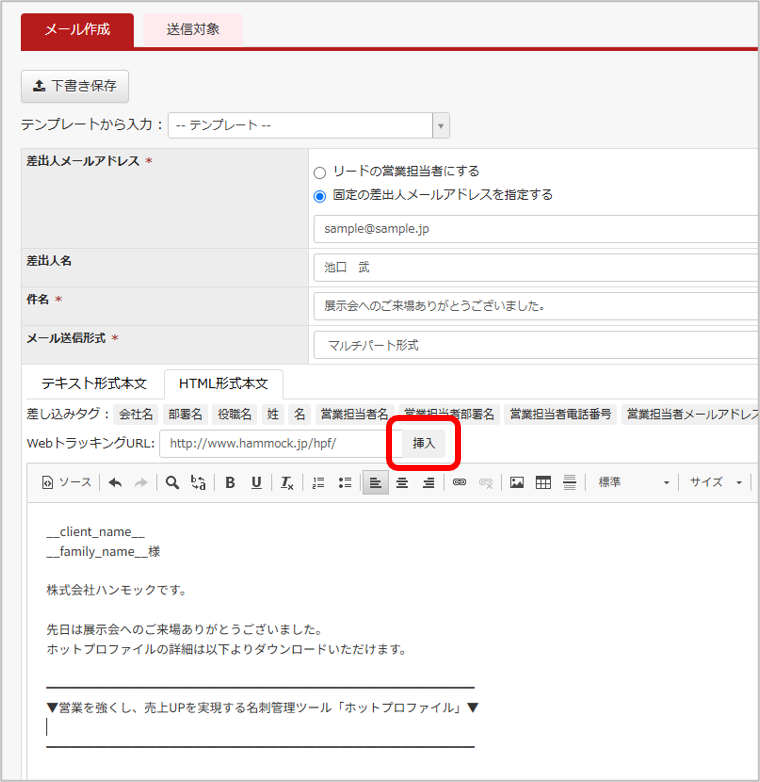Open the 標準 format dropdown

(x=633, y=482)
